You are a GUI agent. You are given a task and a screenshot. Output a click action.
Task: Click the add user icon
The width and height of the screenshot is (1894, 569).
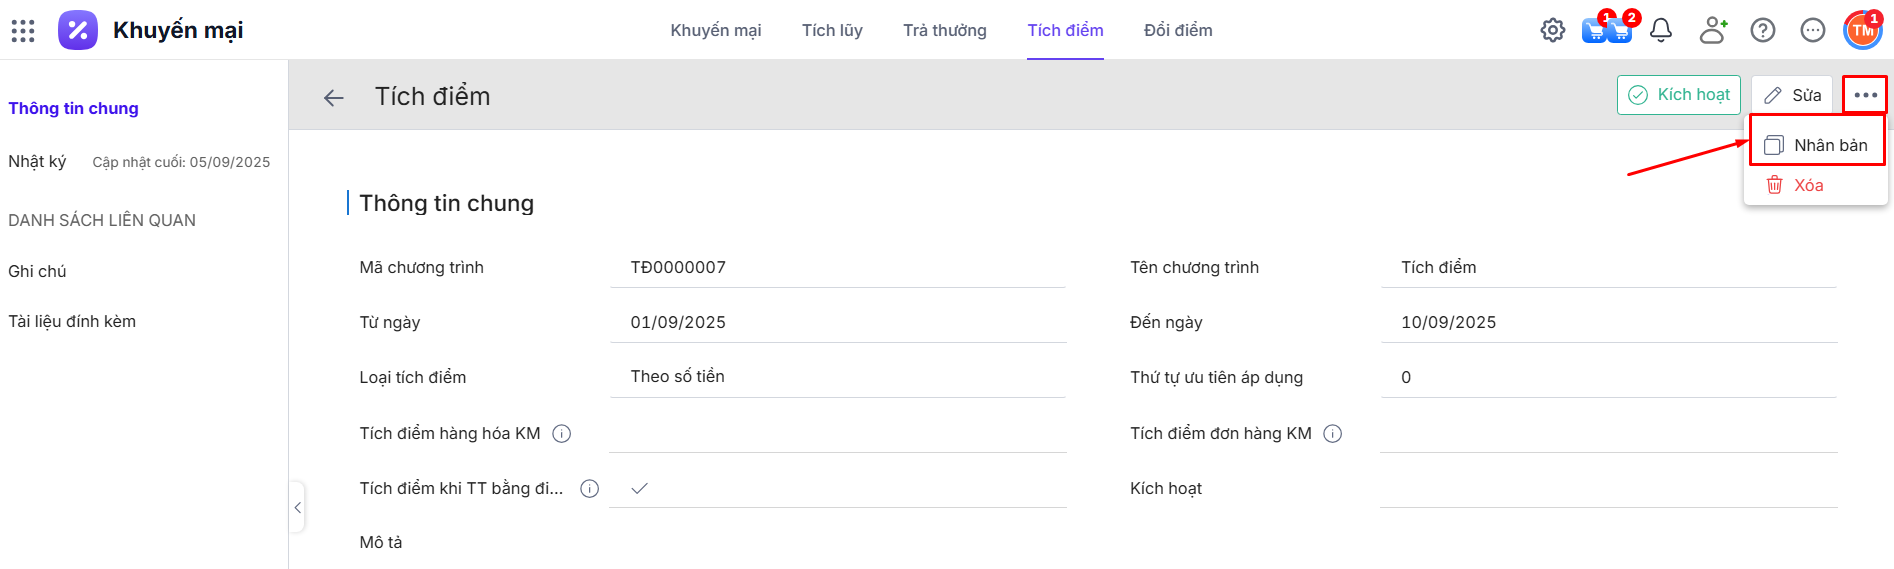pos(1713,30)
